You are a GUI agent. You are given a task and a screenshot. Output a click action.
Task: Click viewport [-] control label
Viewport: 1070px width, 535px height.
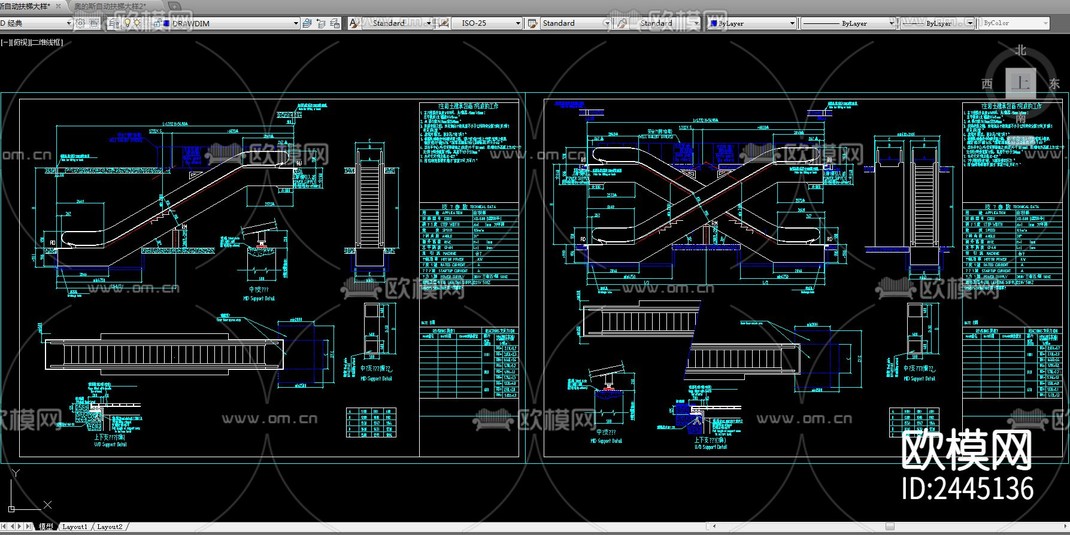tap(5, 42)
